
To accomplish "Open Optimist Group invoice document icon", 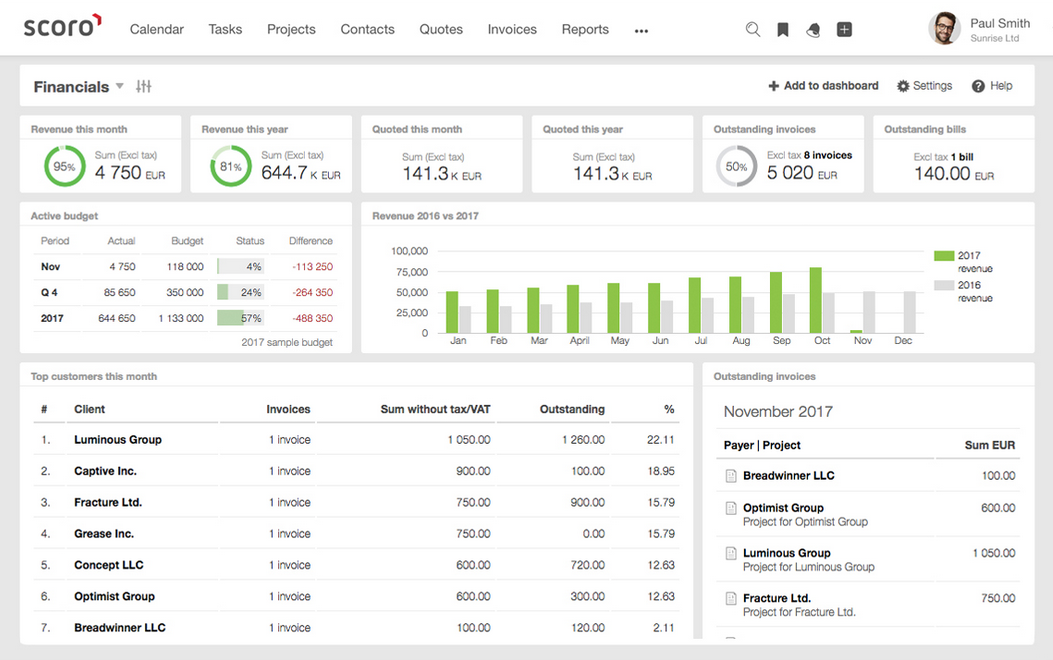I will point(731,508).
